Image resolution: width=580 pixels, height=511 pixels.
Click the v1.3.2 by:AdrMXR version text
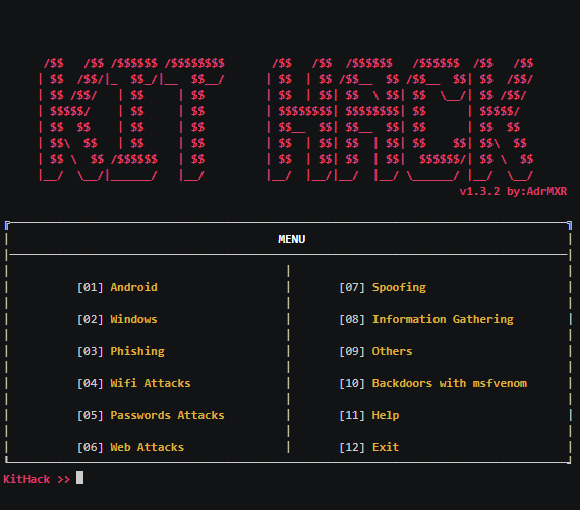point(513,191)
